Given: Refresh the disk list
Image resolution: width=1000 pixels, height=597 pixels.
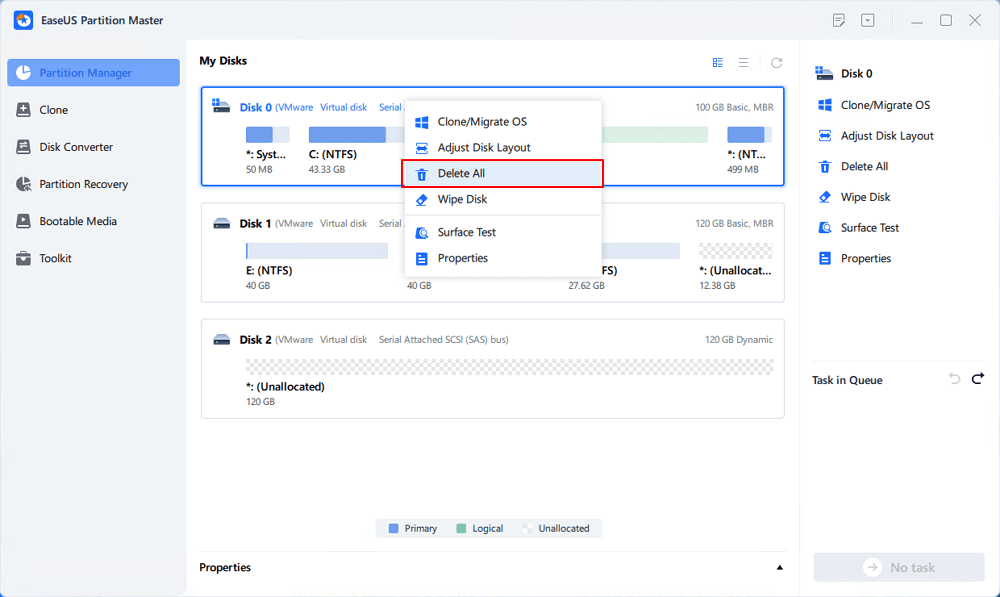Looking at the screenshot, I should coord(776,63).
